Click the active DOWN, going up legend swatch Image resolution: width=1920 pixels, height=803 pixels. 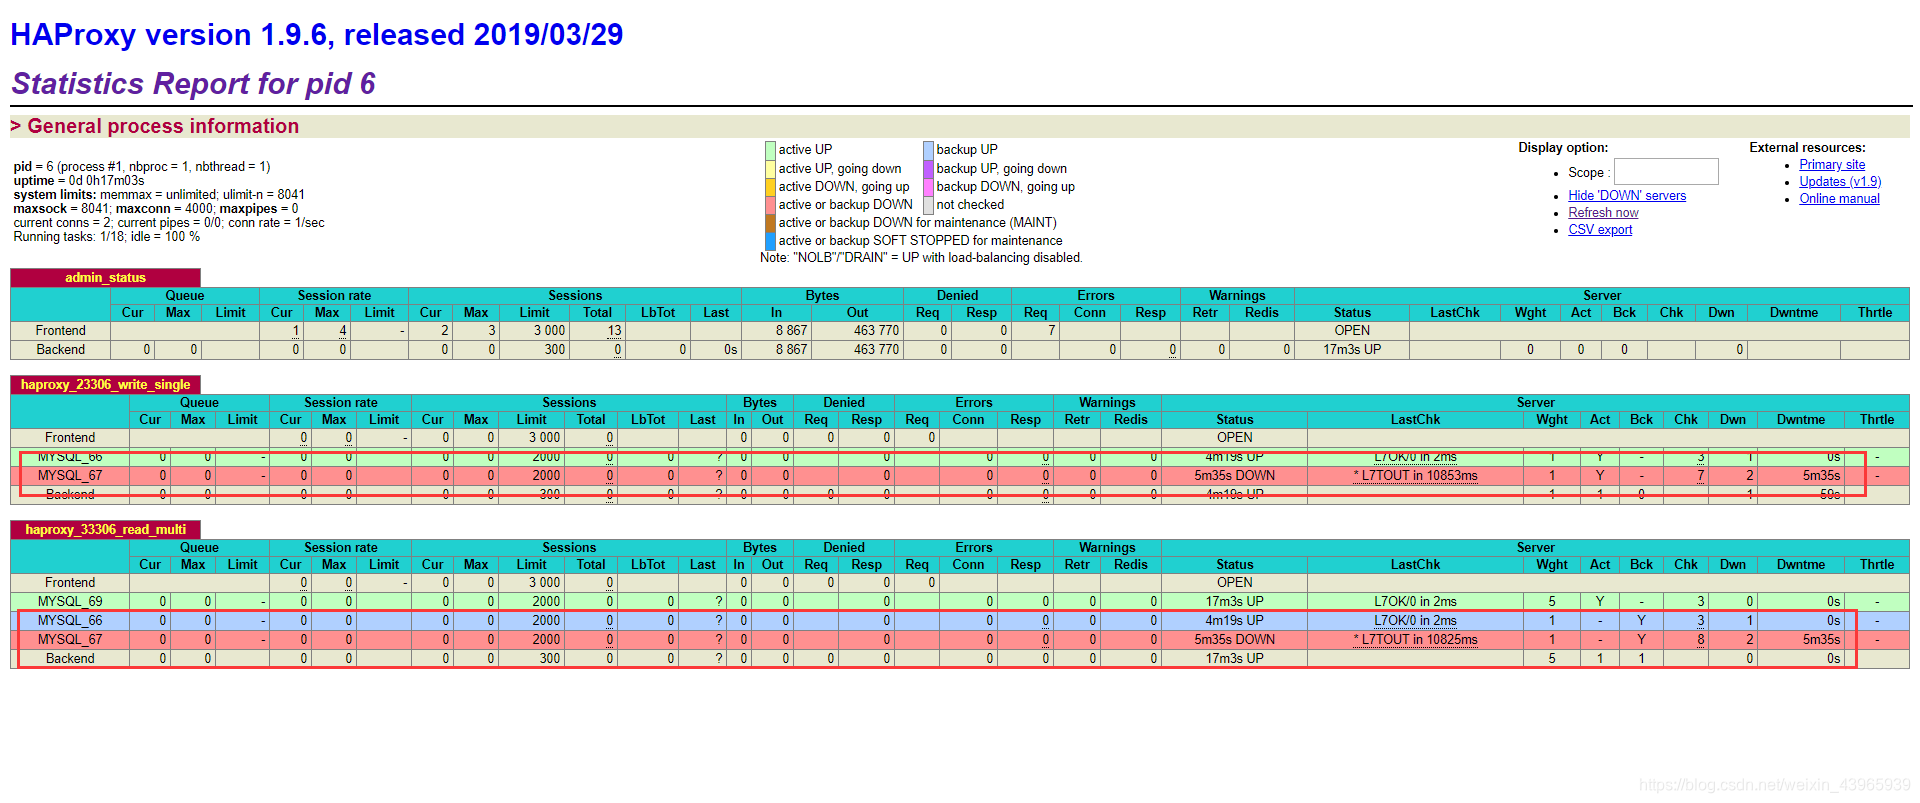[x=770, y=187]
